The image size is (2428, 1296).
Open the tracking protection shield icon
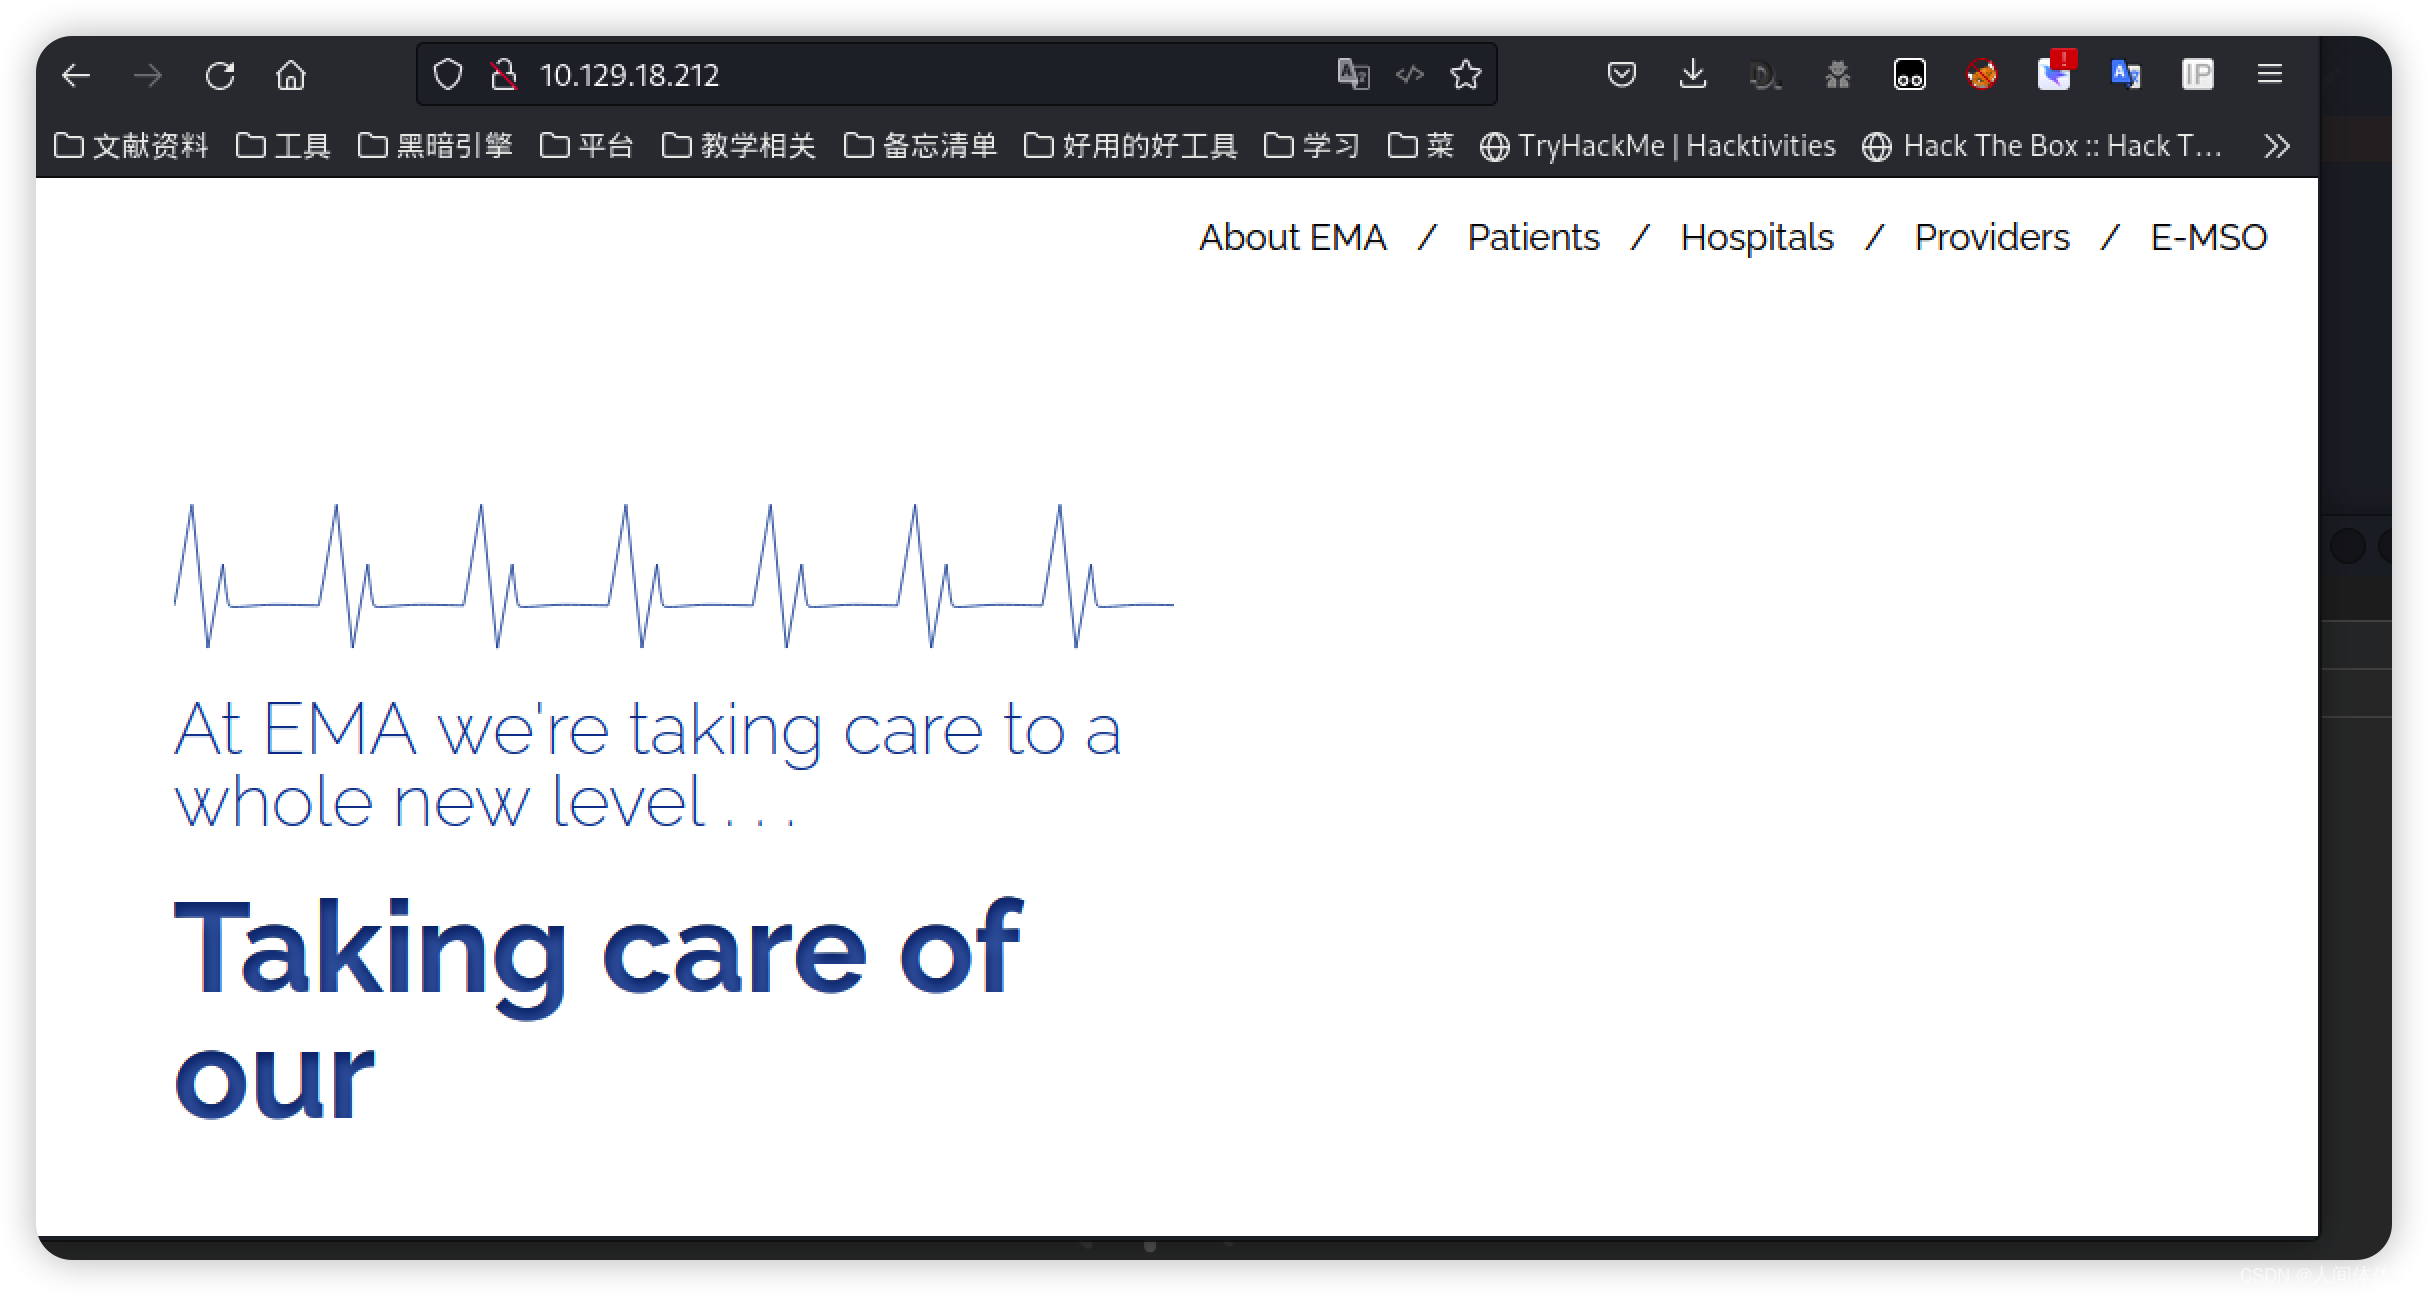coord(448,75)
